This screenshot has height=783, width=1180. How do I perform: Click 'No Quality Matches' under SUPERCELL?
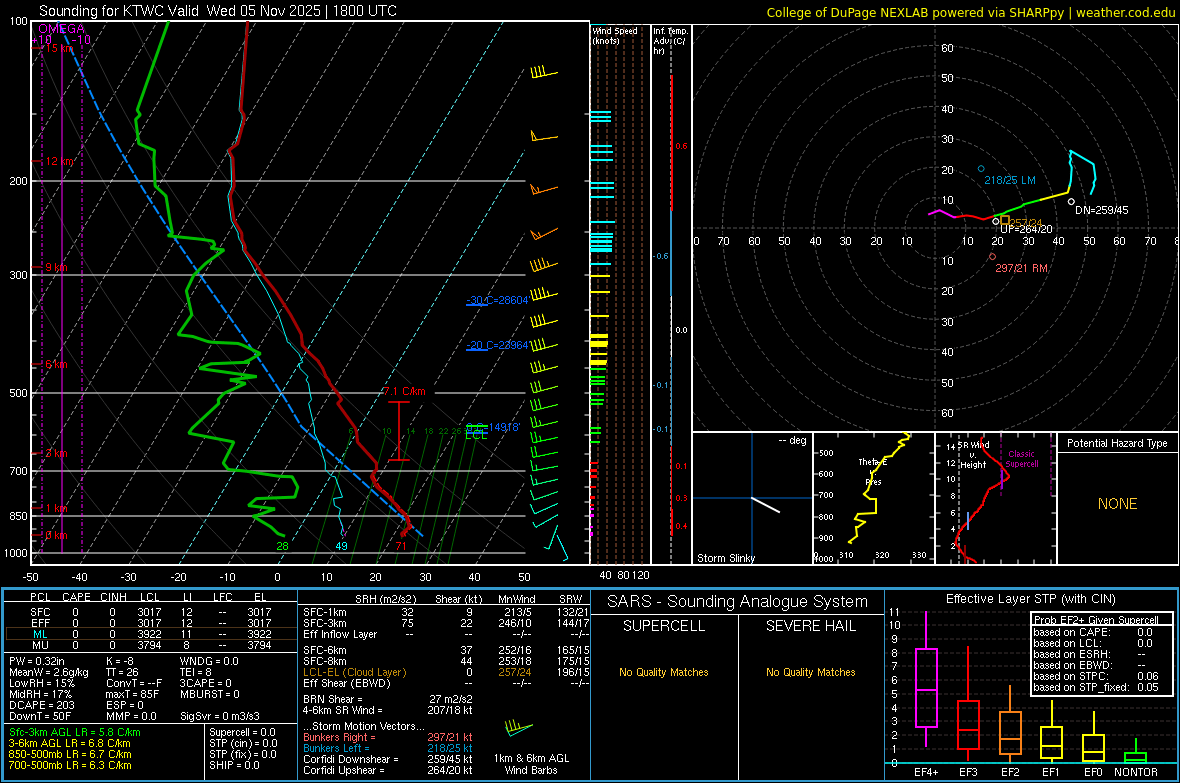pyautogui.click(x=664, y=672)
